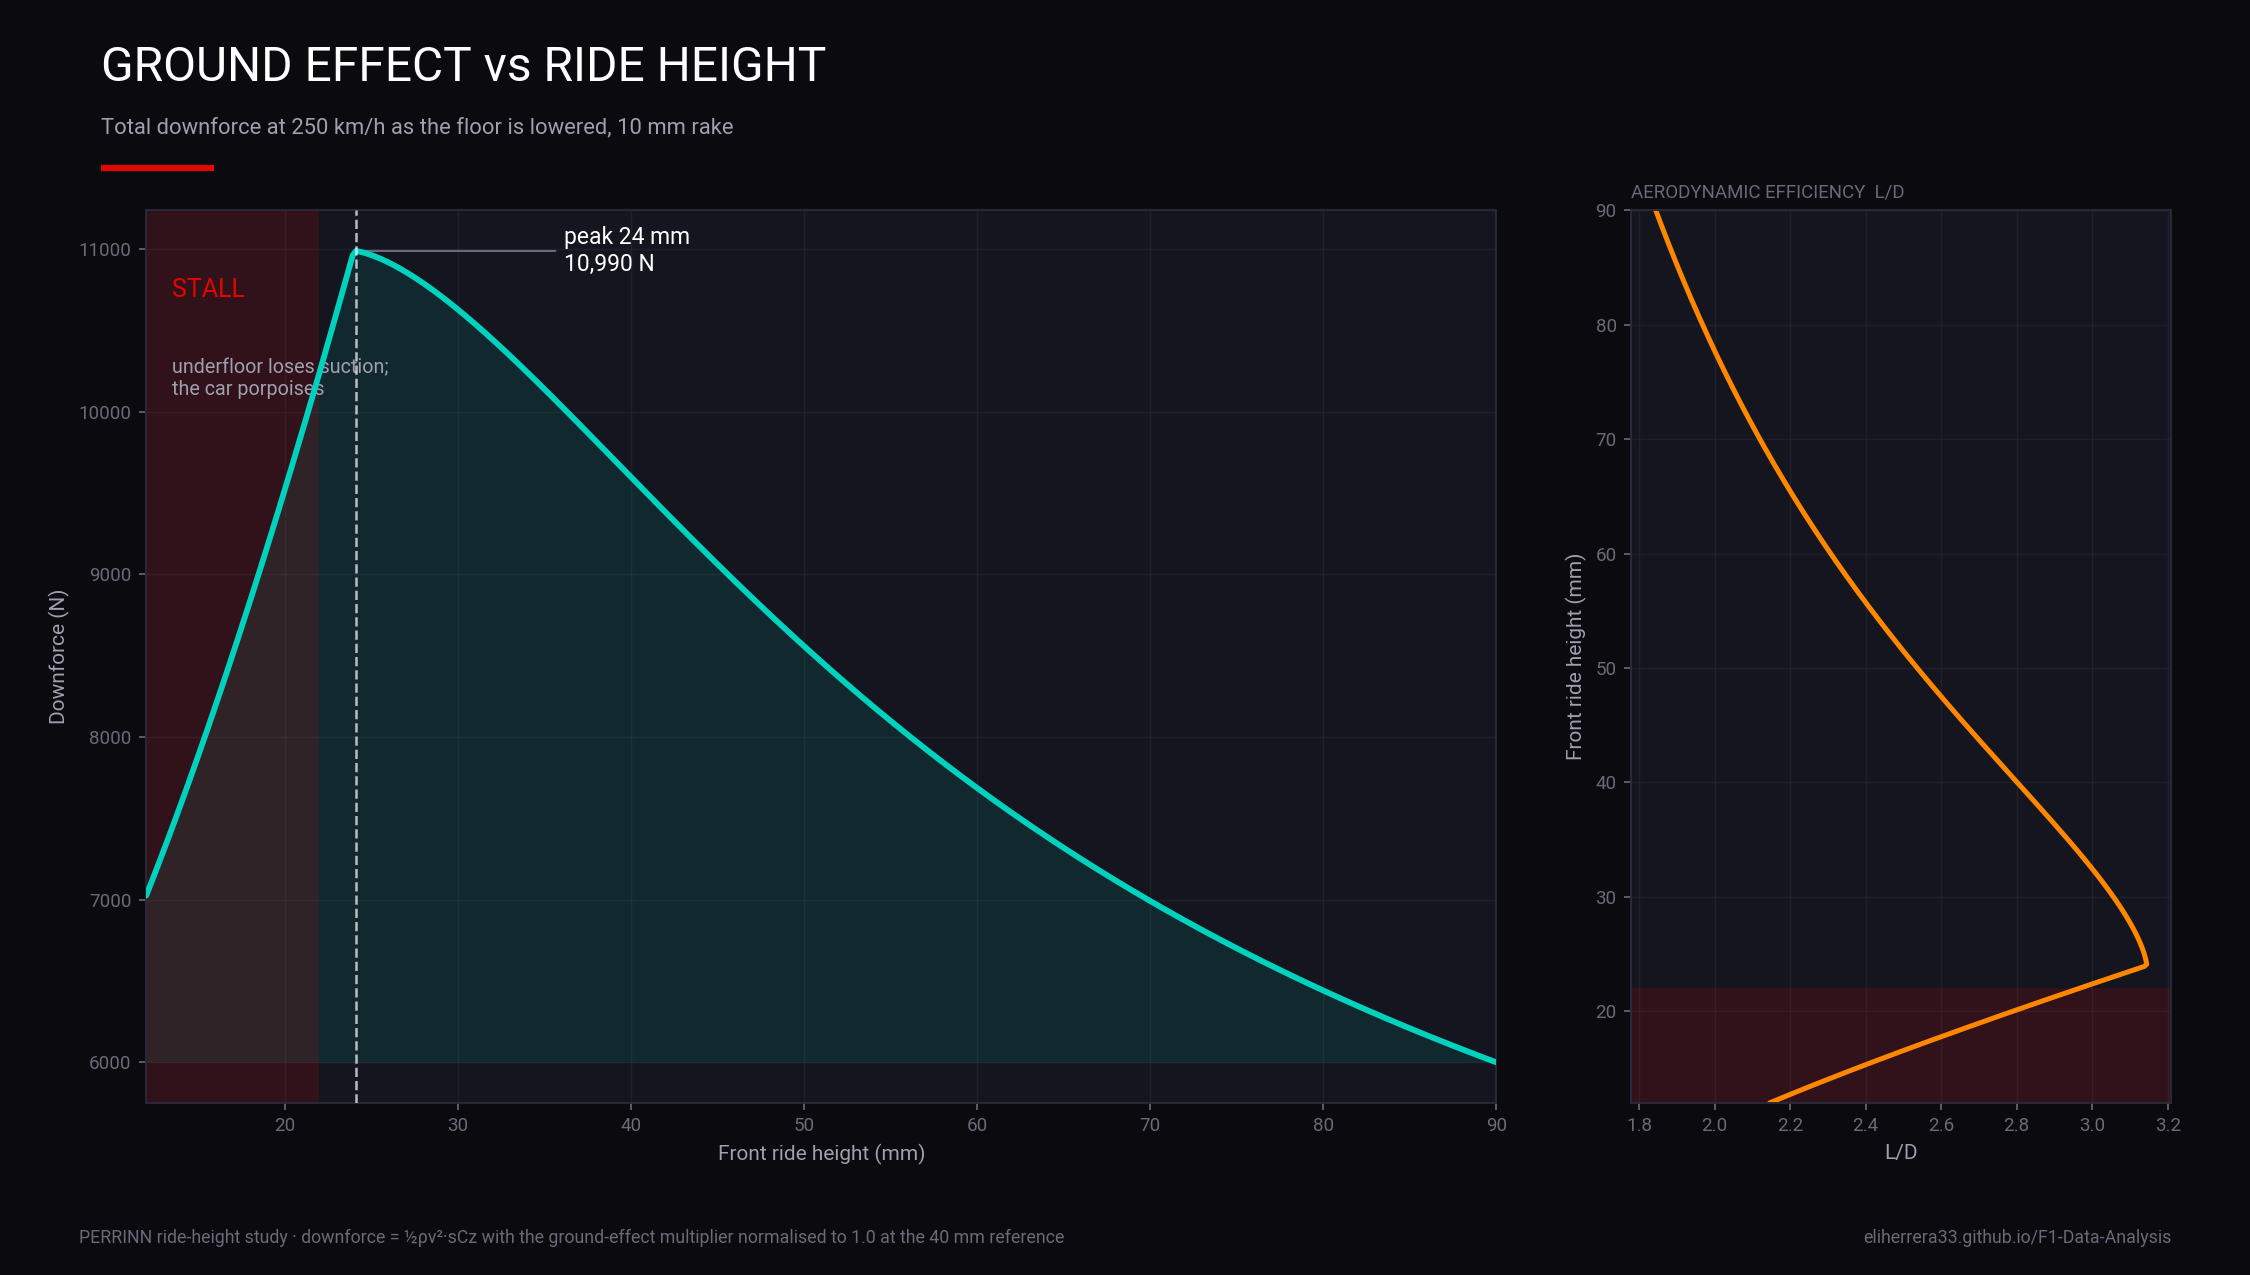This screenshot has width=2250, height=1275.
Task: Click the vertical 'Front ride height (mm)' label
Action: (1574, 657)
